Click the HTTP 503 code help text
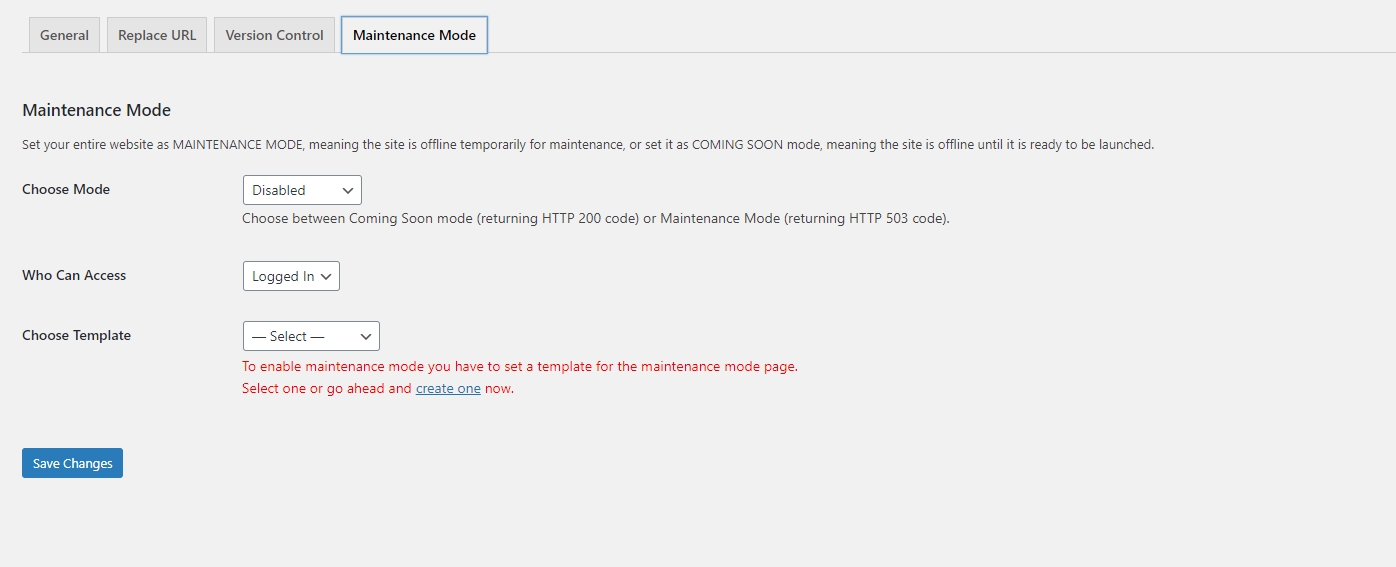 coord(595,218)
